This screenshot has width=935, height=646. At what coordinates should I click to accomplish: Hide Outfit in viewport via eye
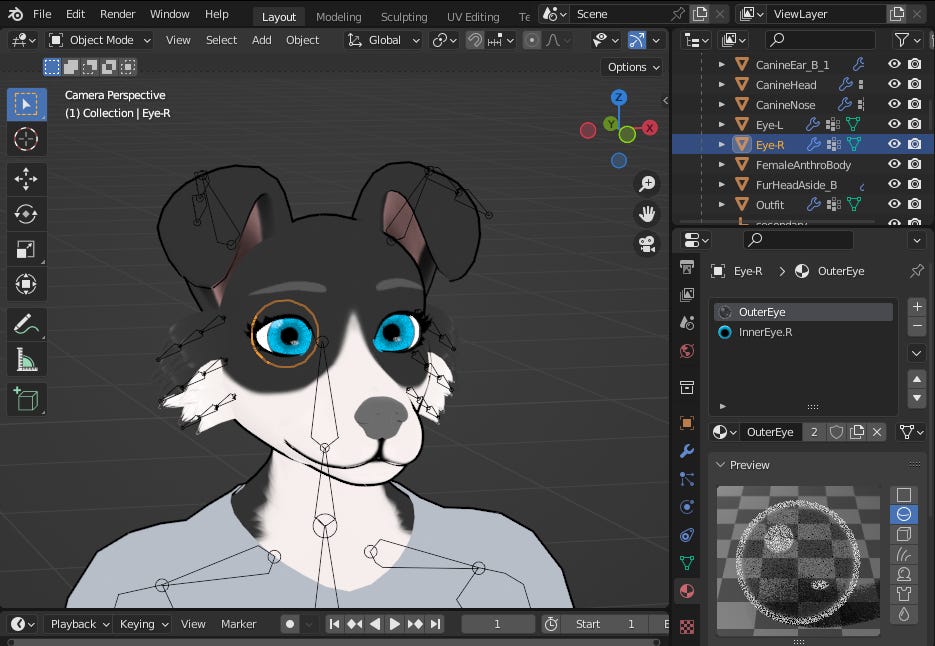894,204
